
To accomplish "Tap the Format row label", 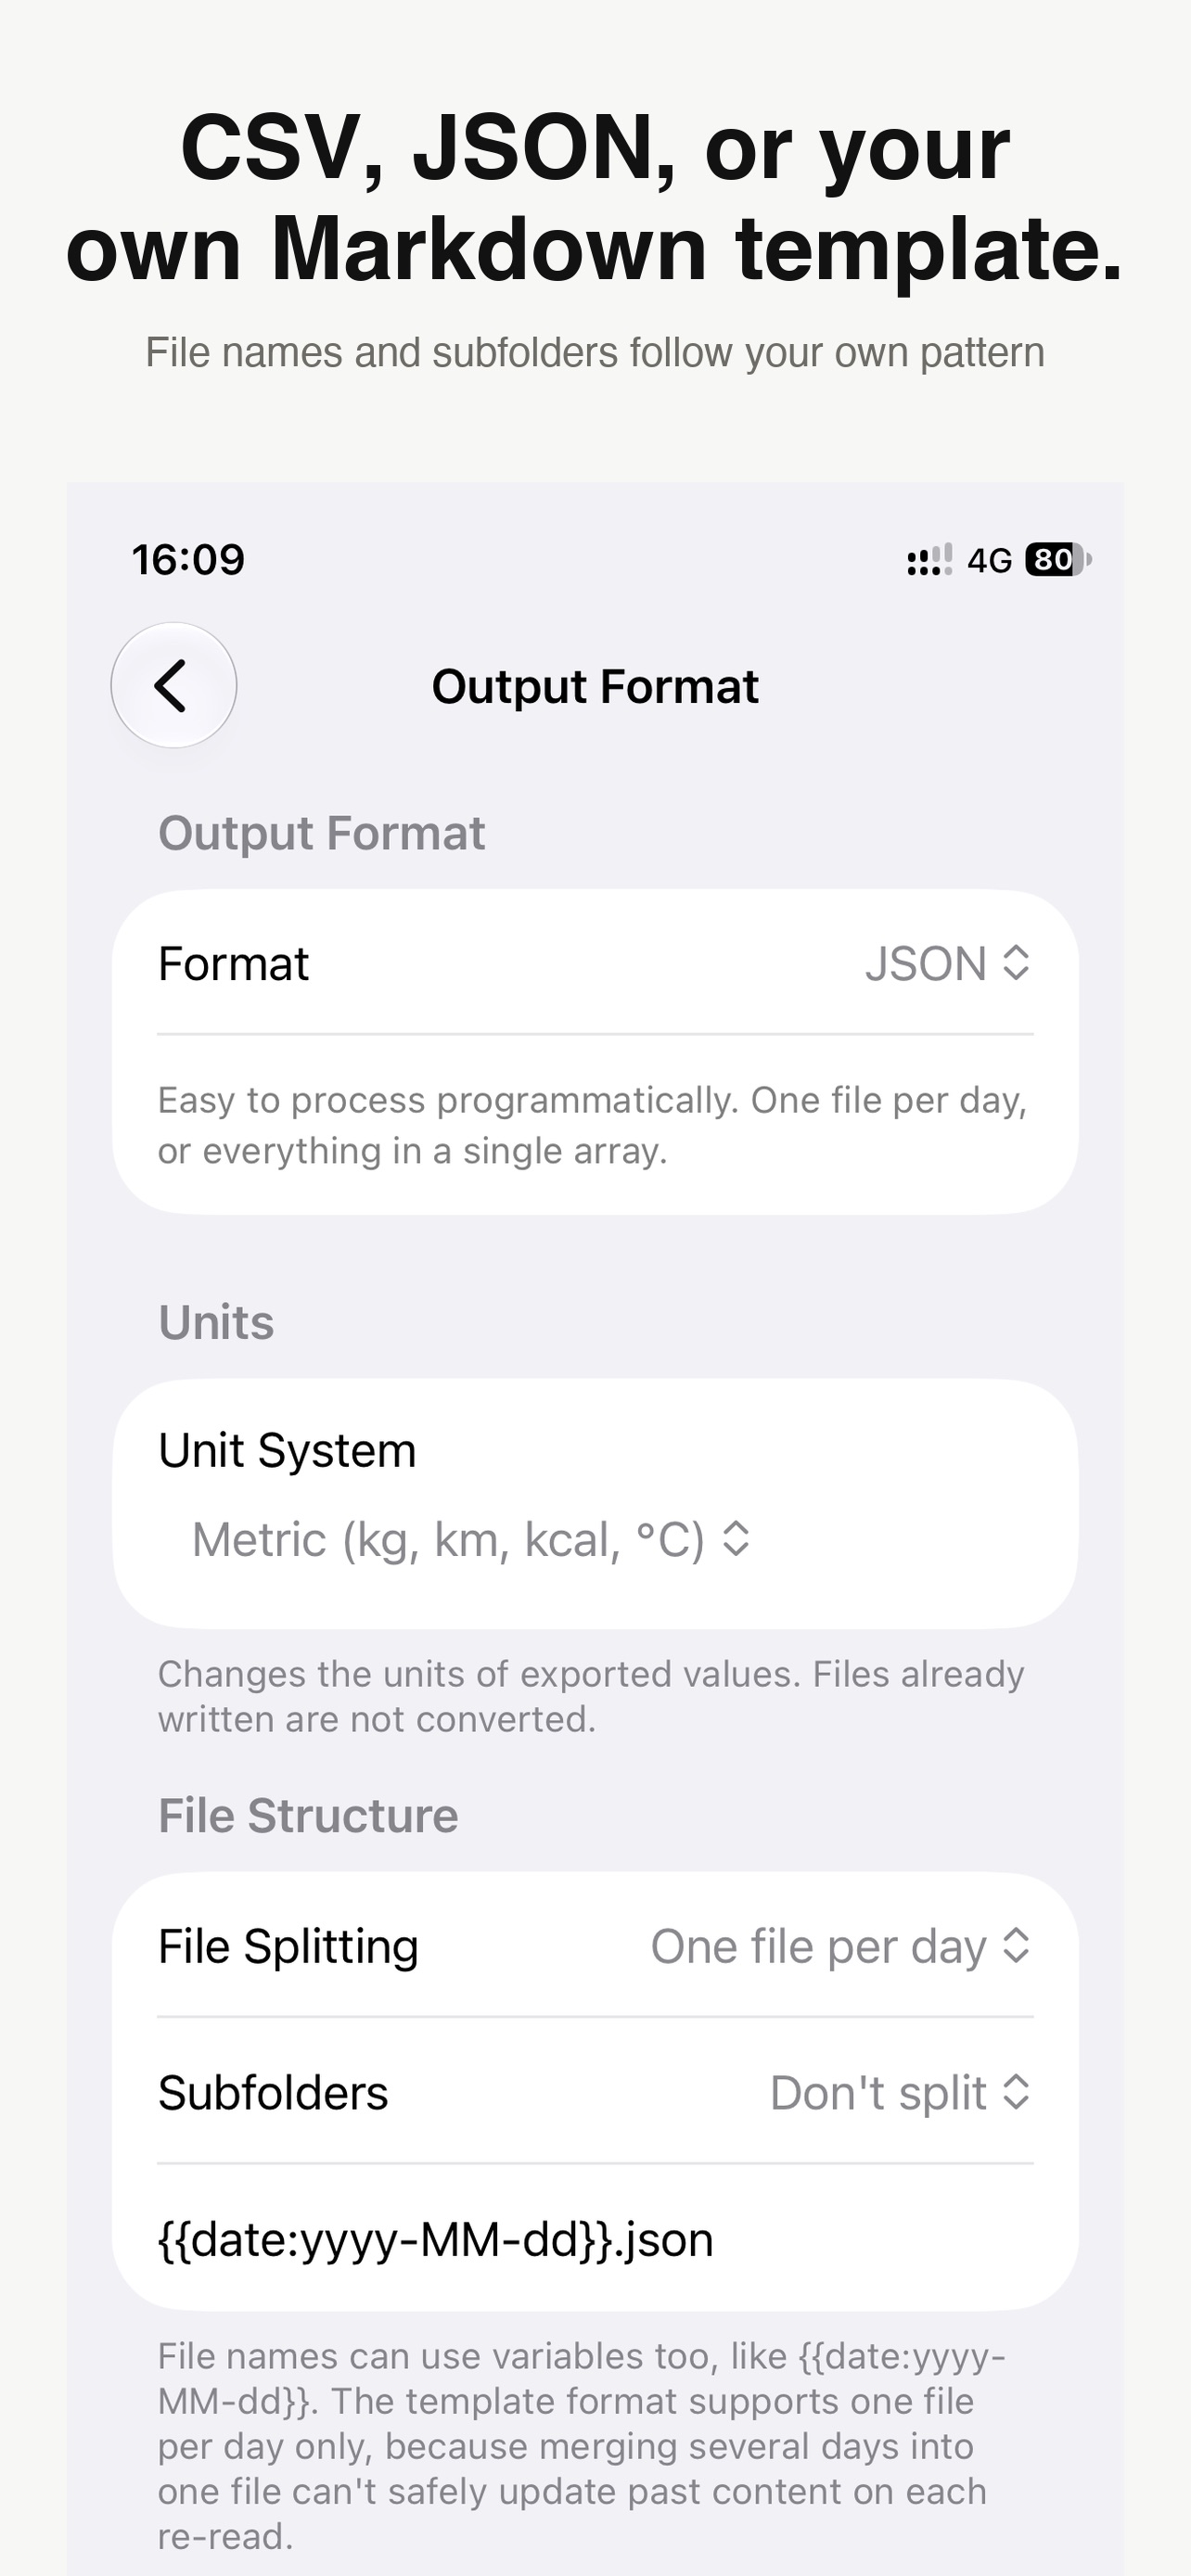I will [233, 963].
